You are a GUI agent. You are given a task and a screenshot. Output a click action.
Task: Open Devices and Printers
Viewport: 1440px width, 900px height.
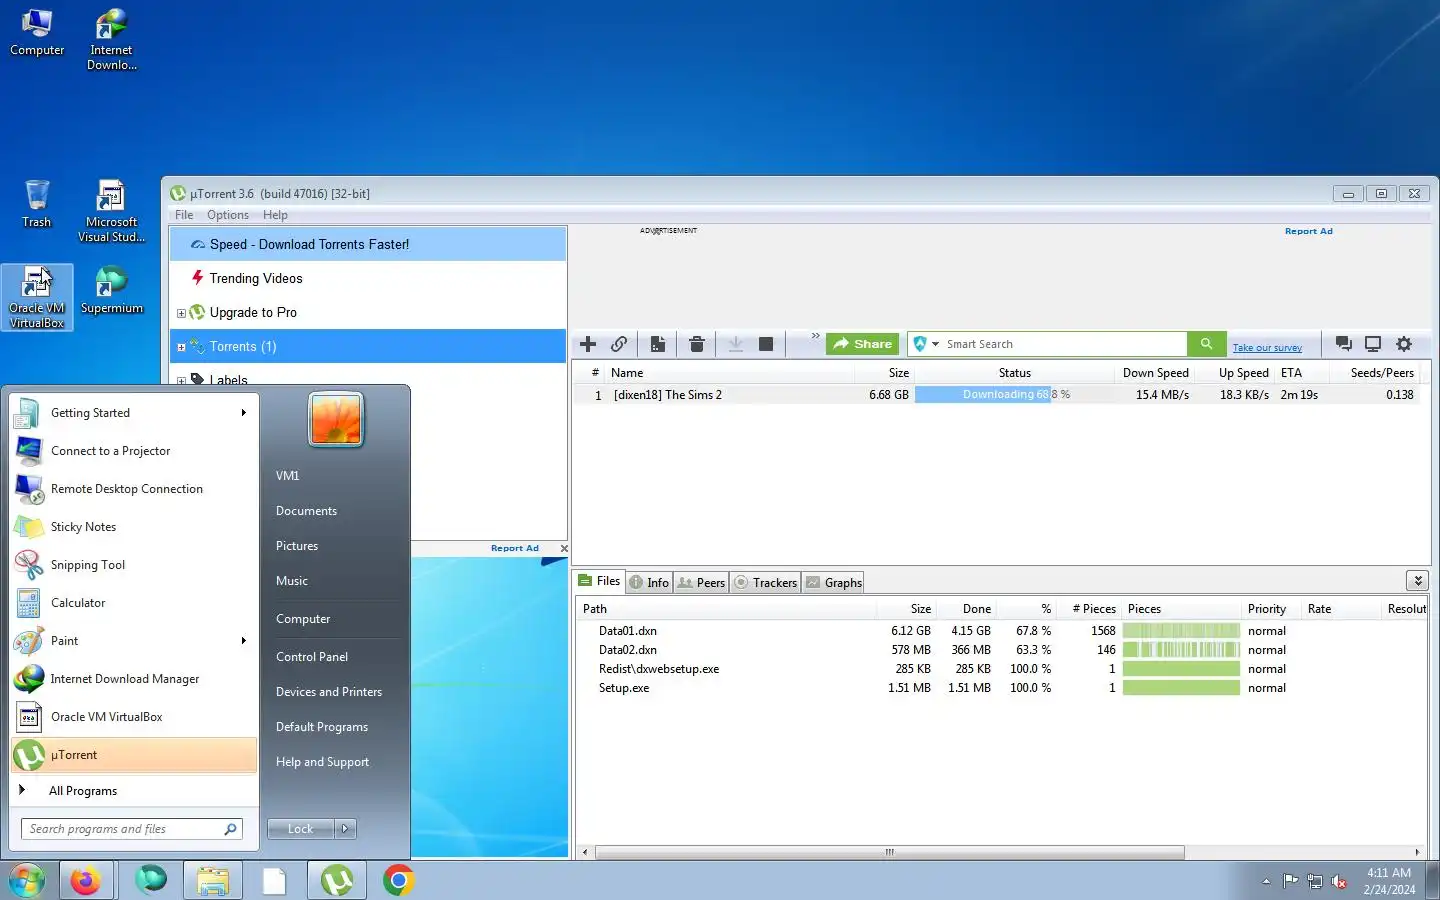point(329,692)
